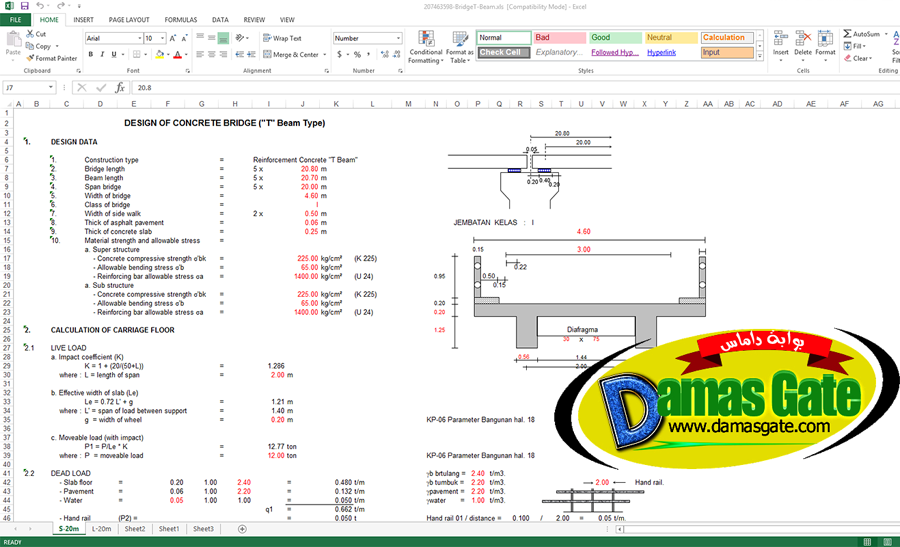This screenshot has height=547, width=900.
Task: Open the Alignment dialog launcher
Action: click(x=327, y=71)
